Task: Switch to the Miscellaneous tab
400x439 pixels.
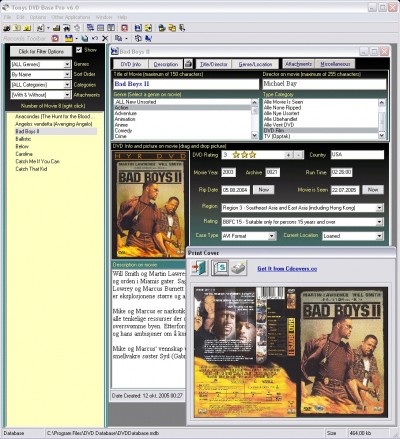Action: 335,64
